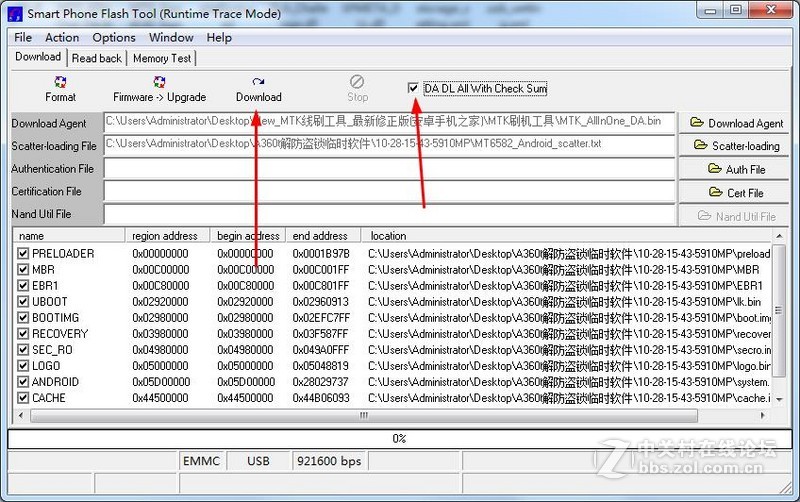The image size is (800, 502).
Task: Sort by the location column header
Action: (x=567, y=236)
